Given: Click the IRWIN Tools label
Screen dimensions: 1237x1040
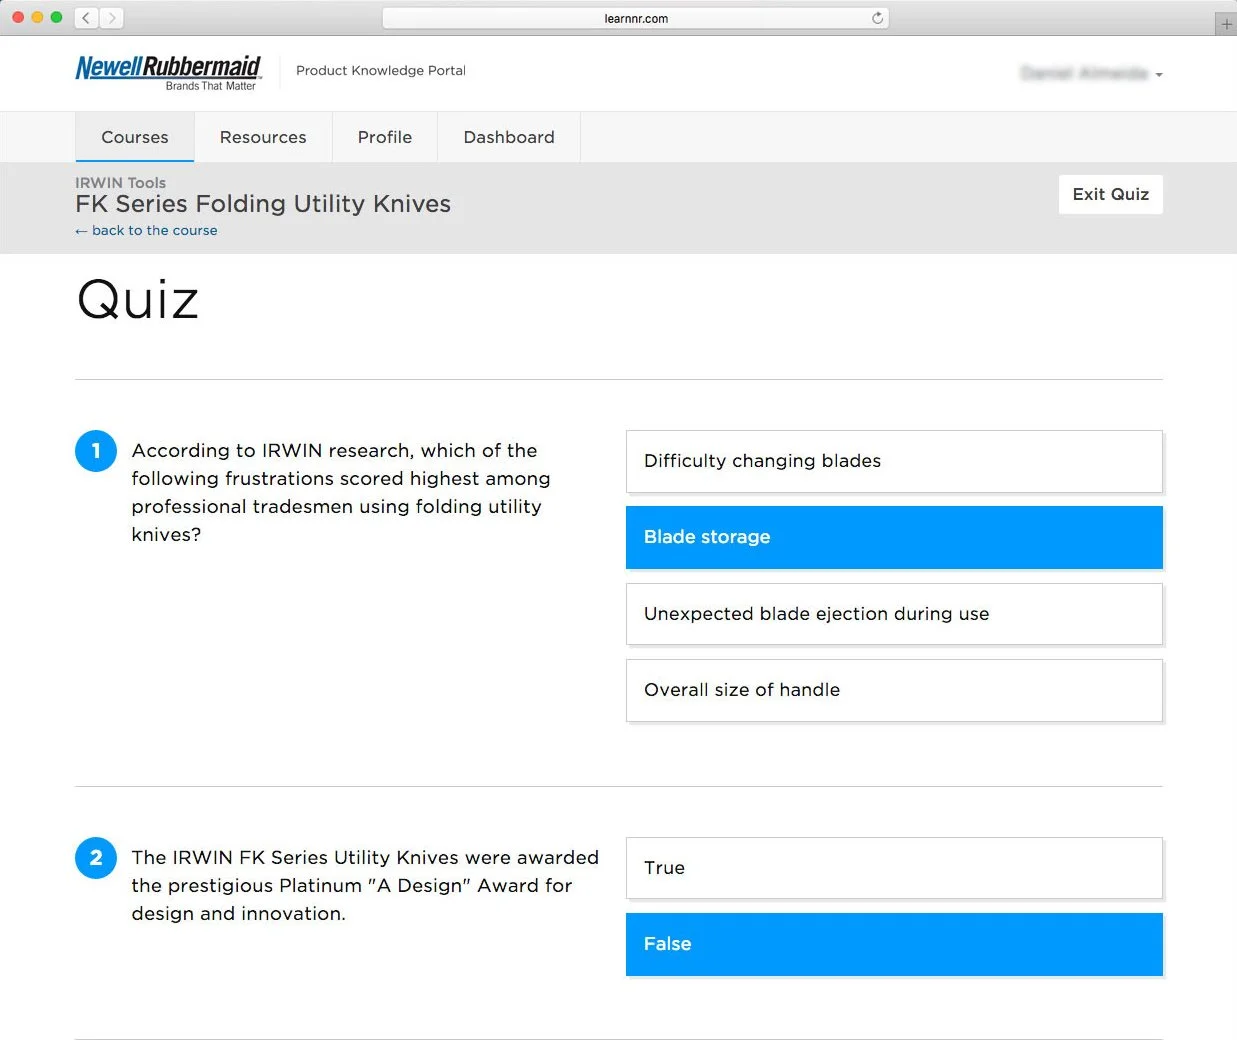Looking at the screenshot, I should [x=120, y=182].
